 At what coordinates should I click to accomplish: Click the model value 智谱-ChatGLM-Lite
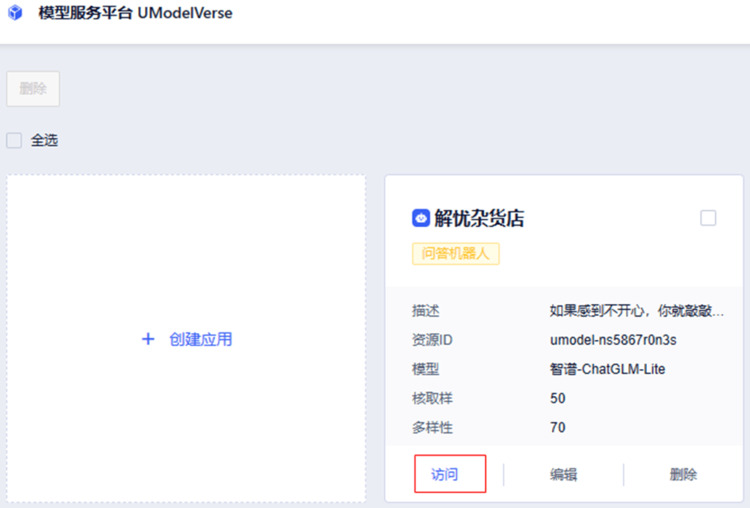point(607,369)
